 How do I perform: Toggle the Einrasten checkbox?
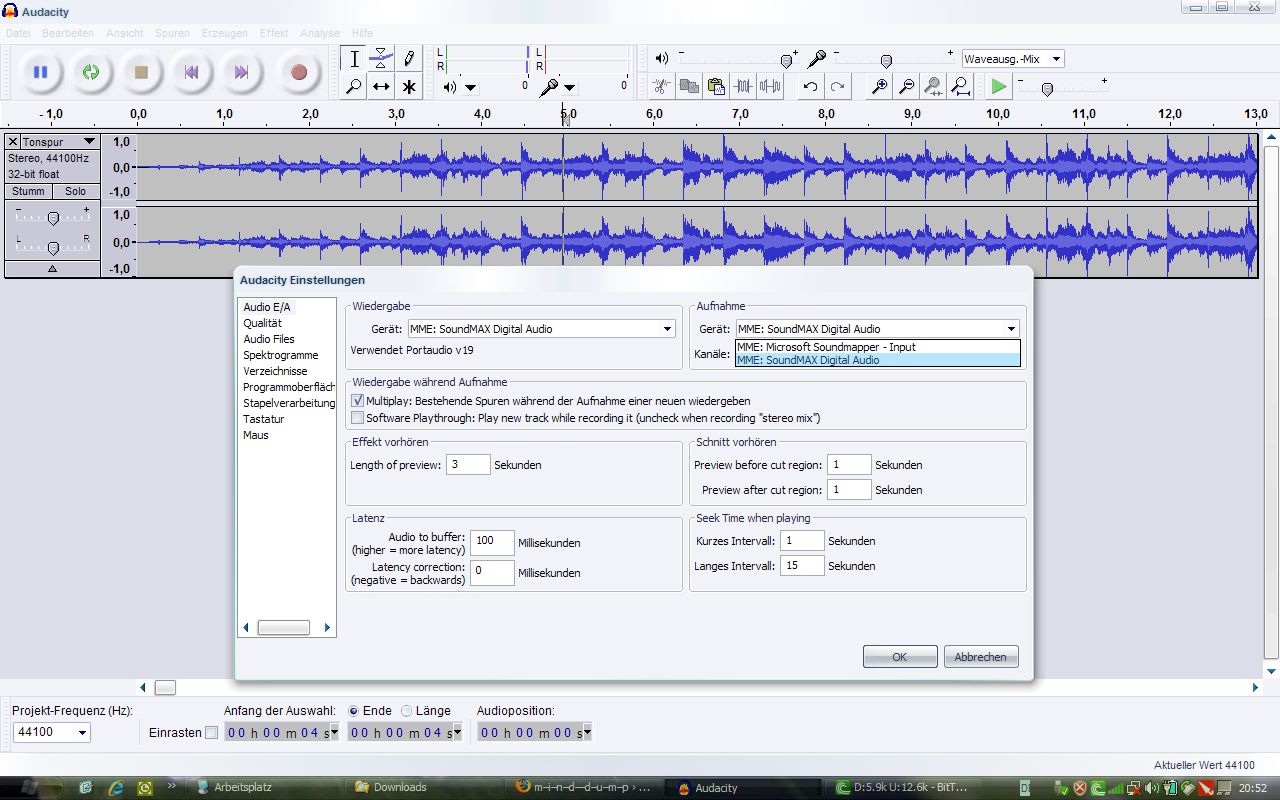click(x=211, y=733)
